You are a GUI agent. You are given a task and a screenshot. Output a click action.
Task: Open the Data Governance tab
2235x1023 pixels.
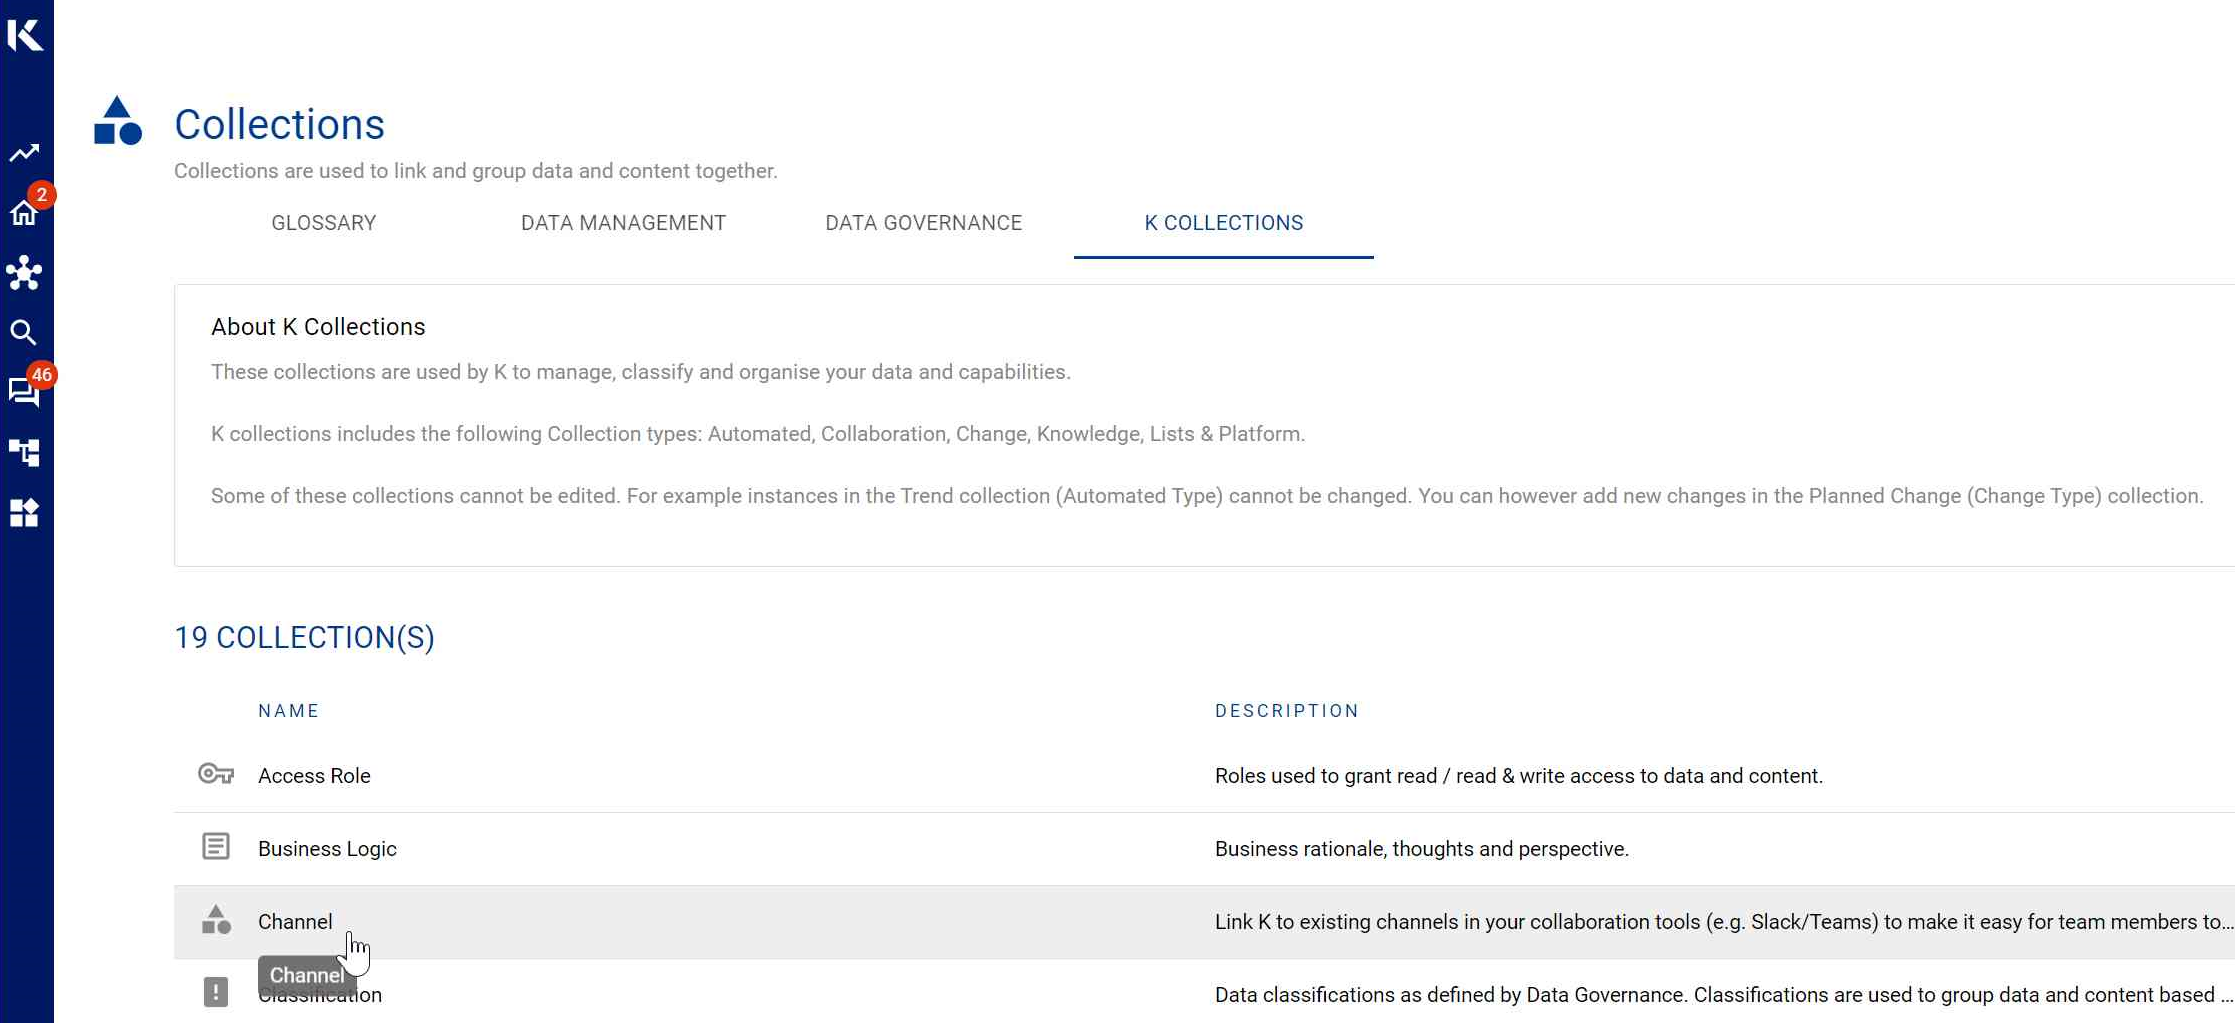(x=923, y=223)
